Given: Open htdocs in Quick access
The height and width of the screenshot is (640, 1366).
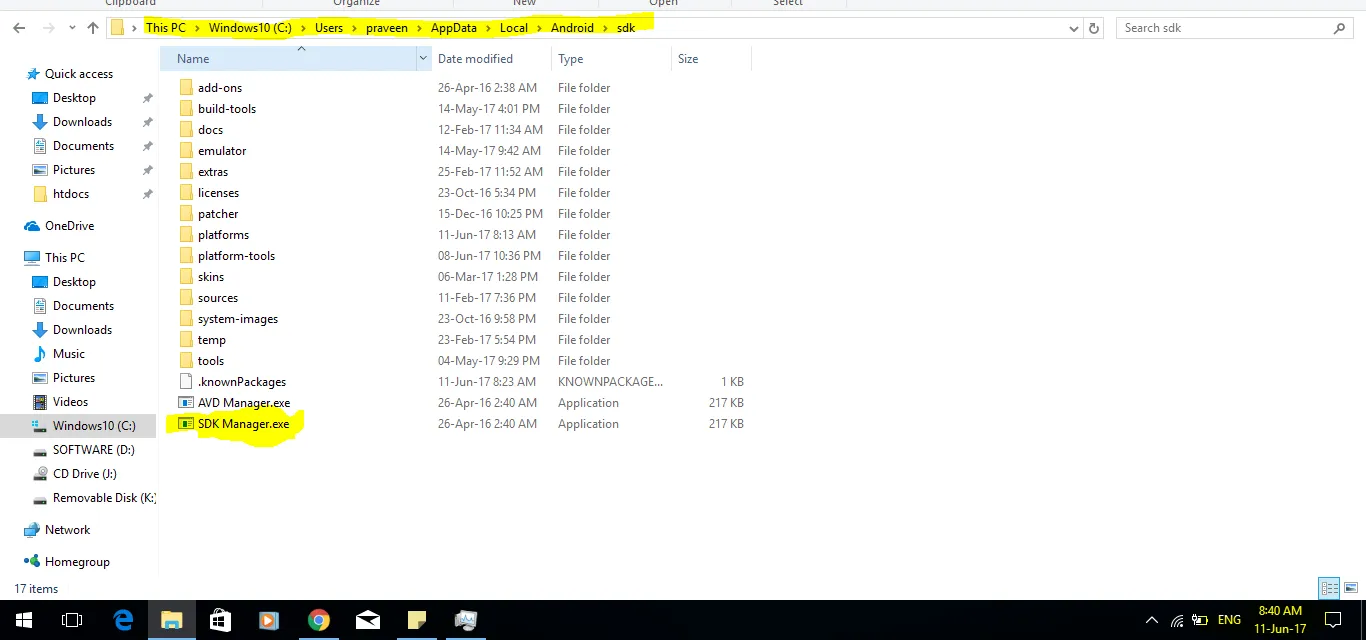Looking at the screenshot, I should click(70, 194).
